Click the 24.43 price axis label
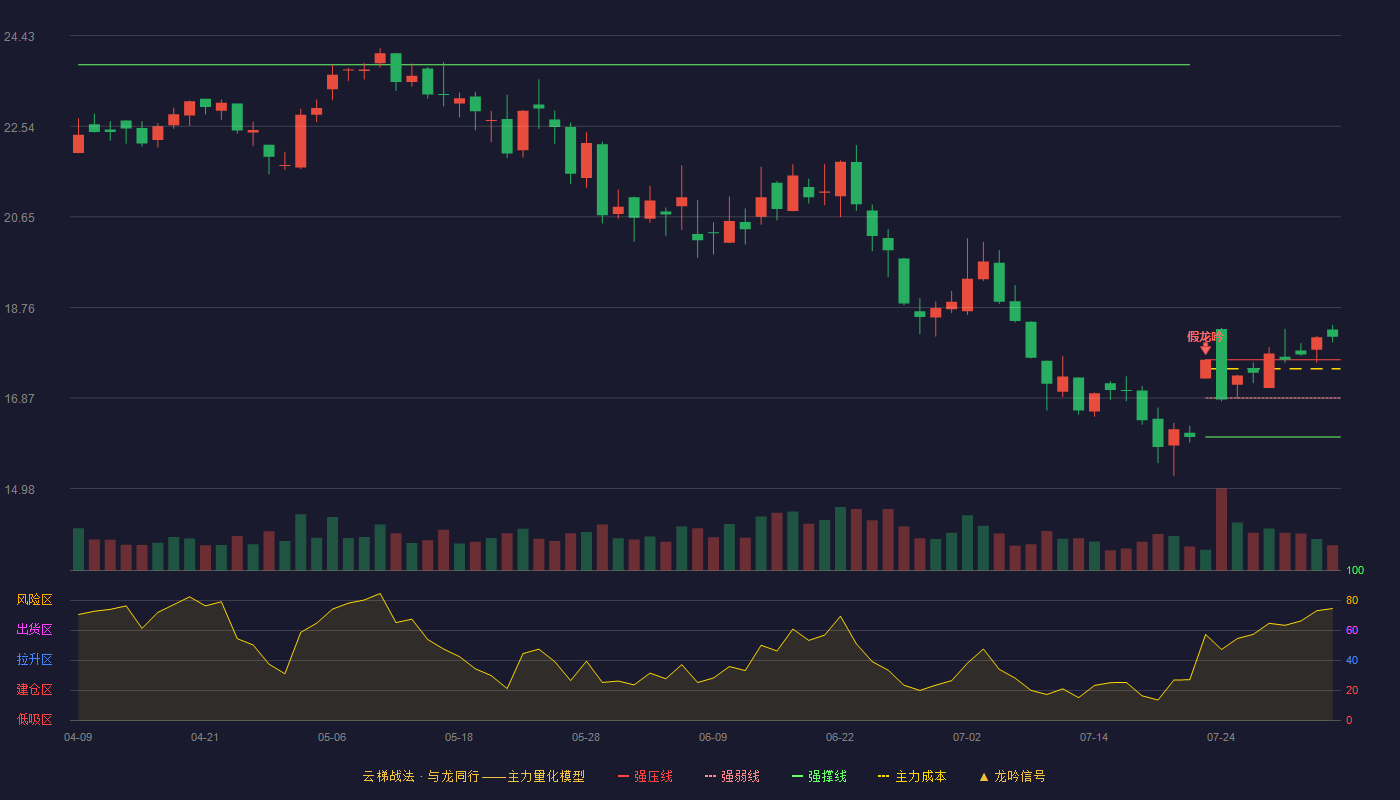The height and width of the screenshot is (800, 1400). coord(19,37)
